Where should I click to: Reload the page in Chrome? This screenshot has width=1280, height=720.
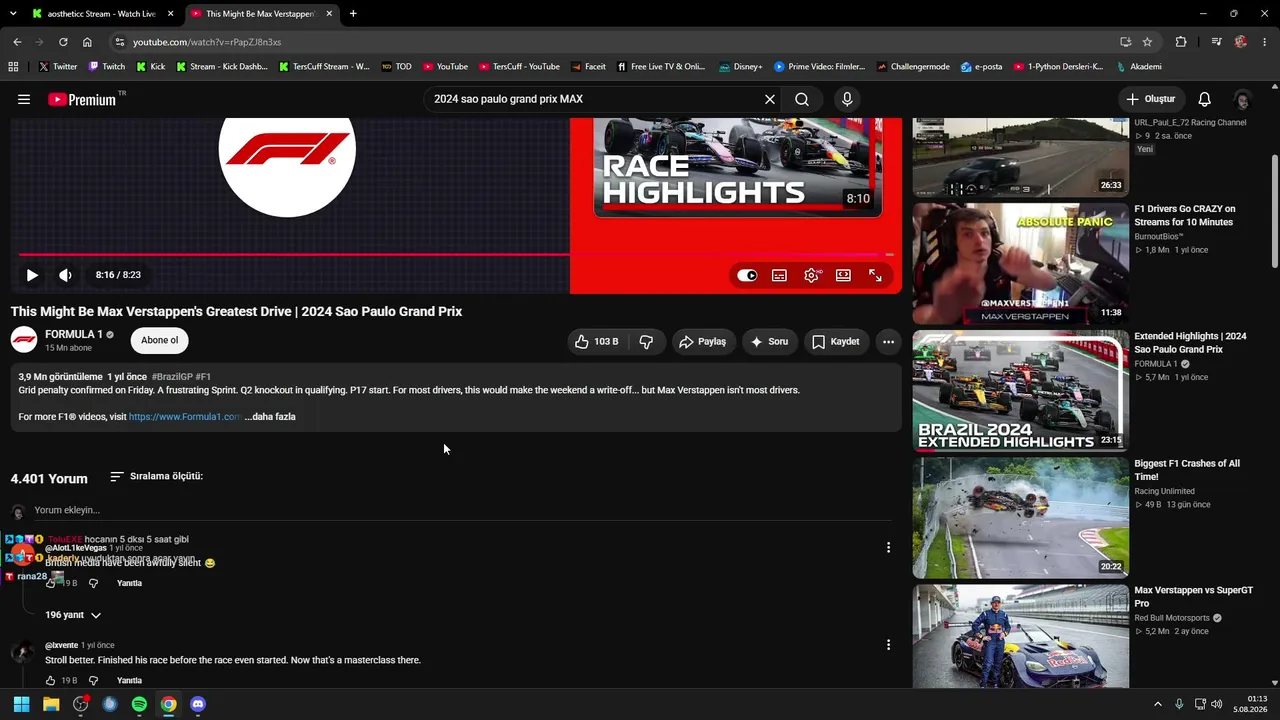pyautogui.click(x=63, y=42)
